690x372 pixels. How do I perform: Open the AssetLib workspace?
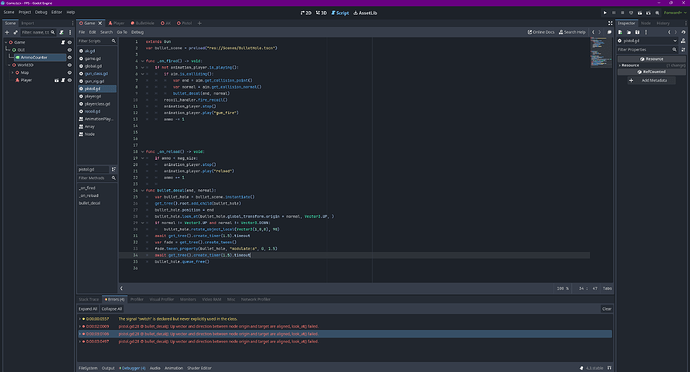[365, 13]
